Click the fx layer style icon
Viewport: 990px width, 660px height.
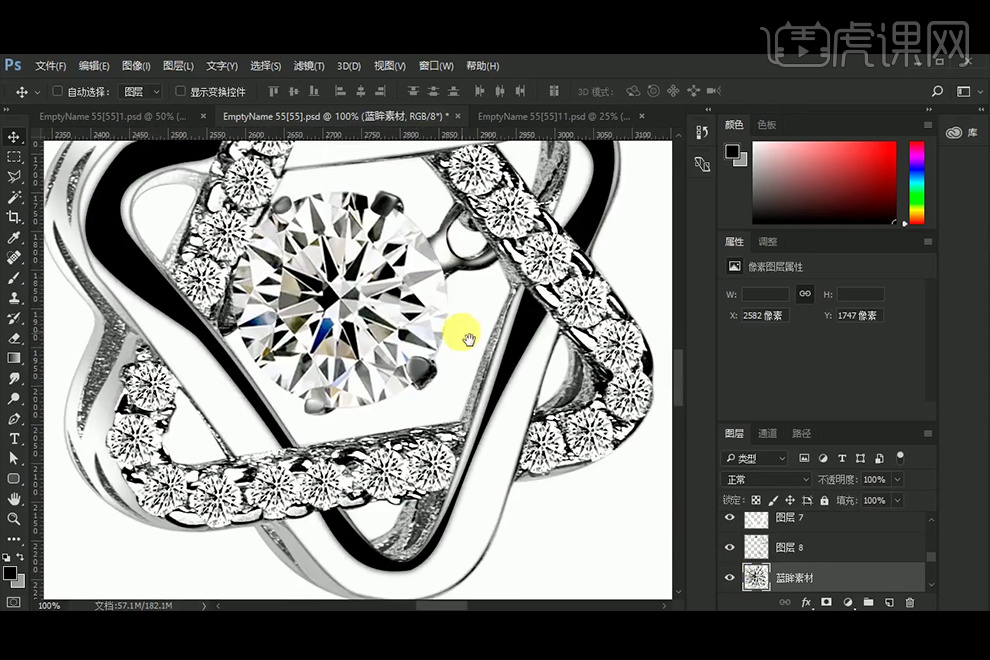click(x=806, y=603)
